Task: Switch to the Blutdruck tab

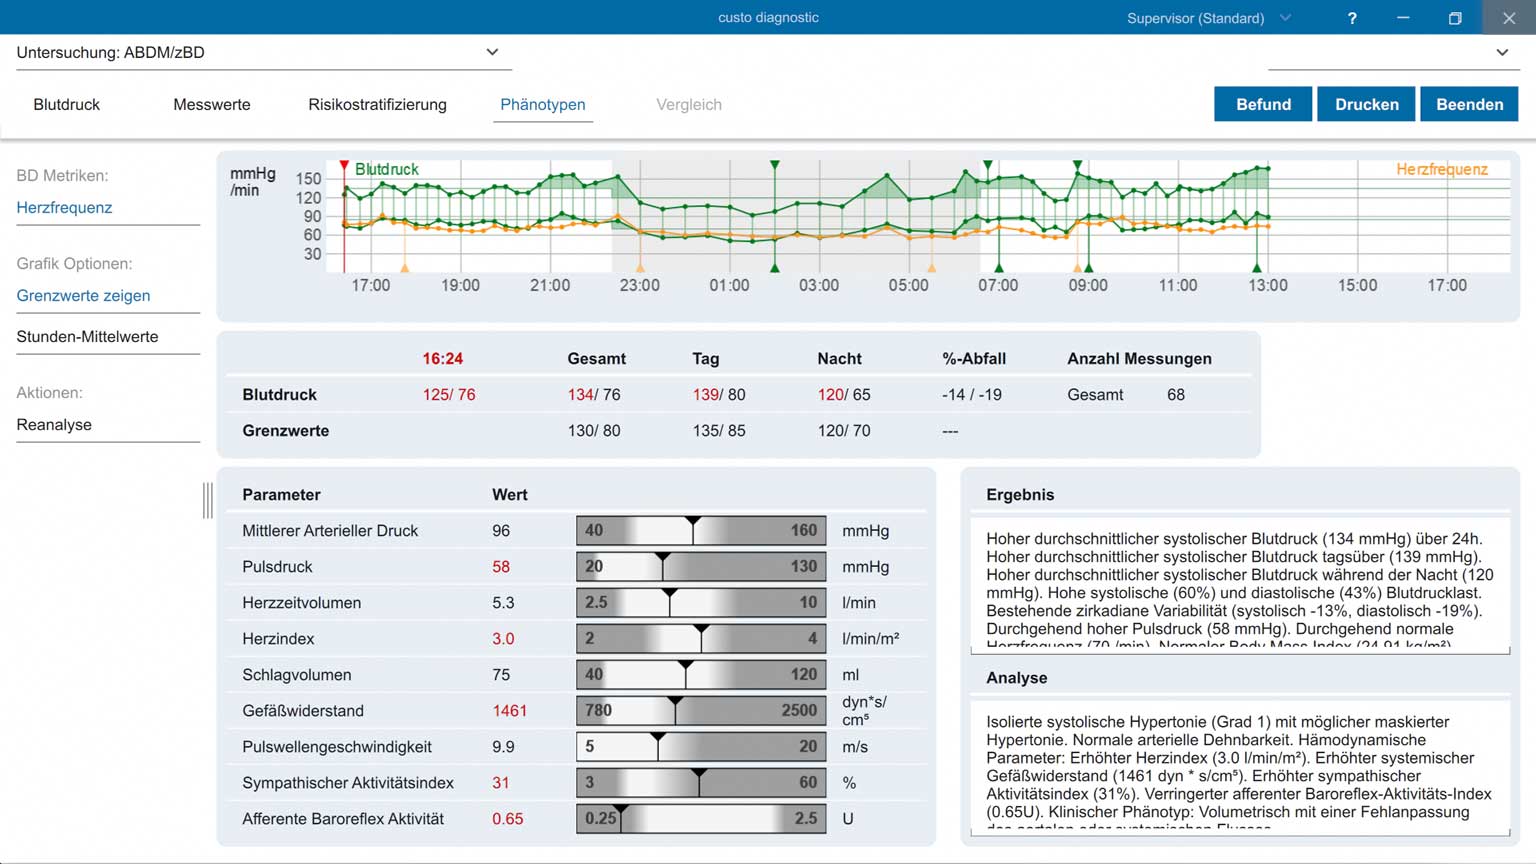Action: 66,104
